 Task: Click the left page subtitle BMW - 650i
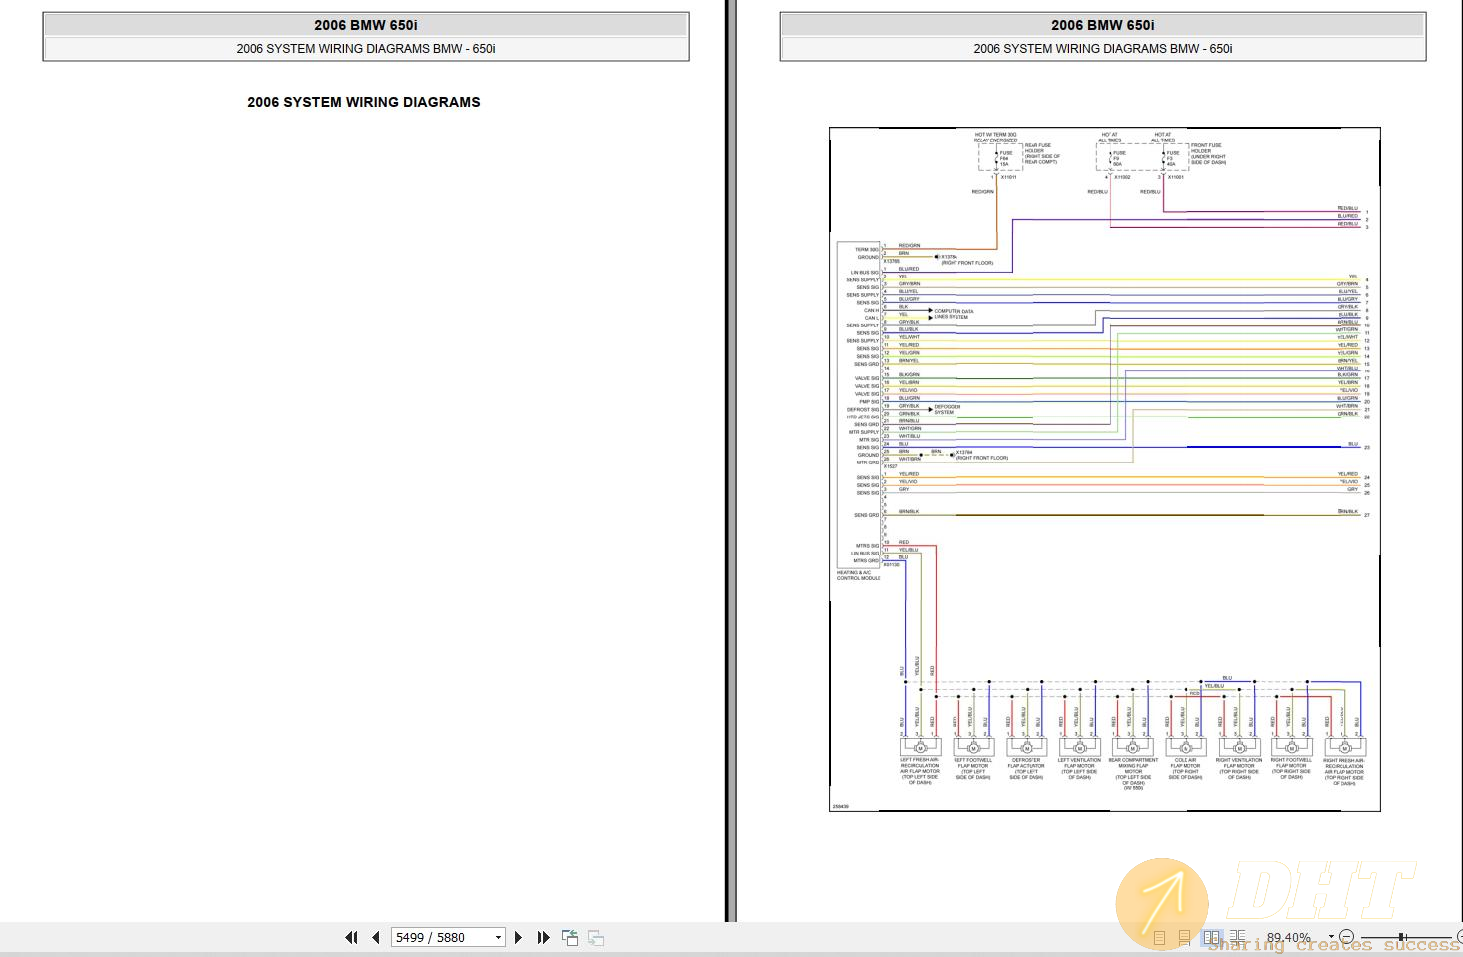point(366,48)
